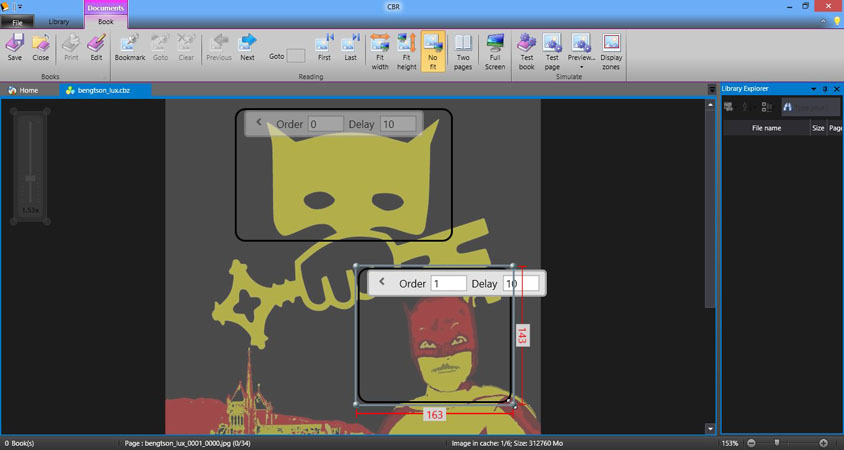Viewport: 844px width, 450px height.
Task: Select the Documents contextual tab
Action: (x=106, y=8)
